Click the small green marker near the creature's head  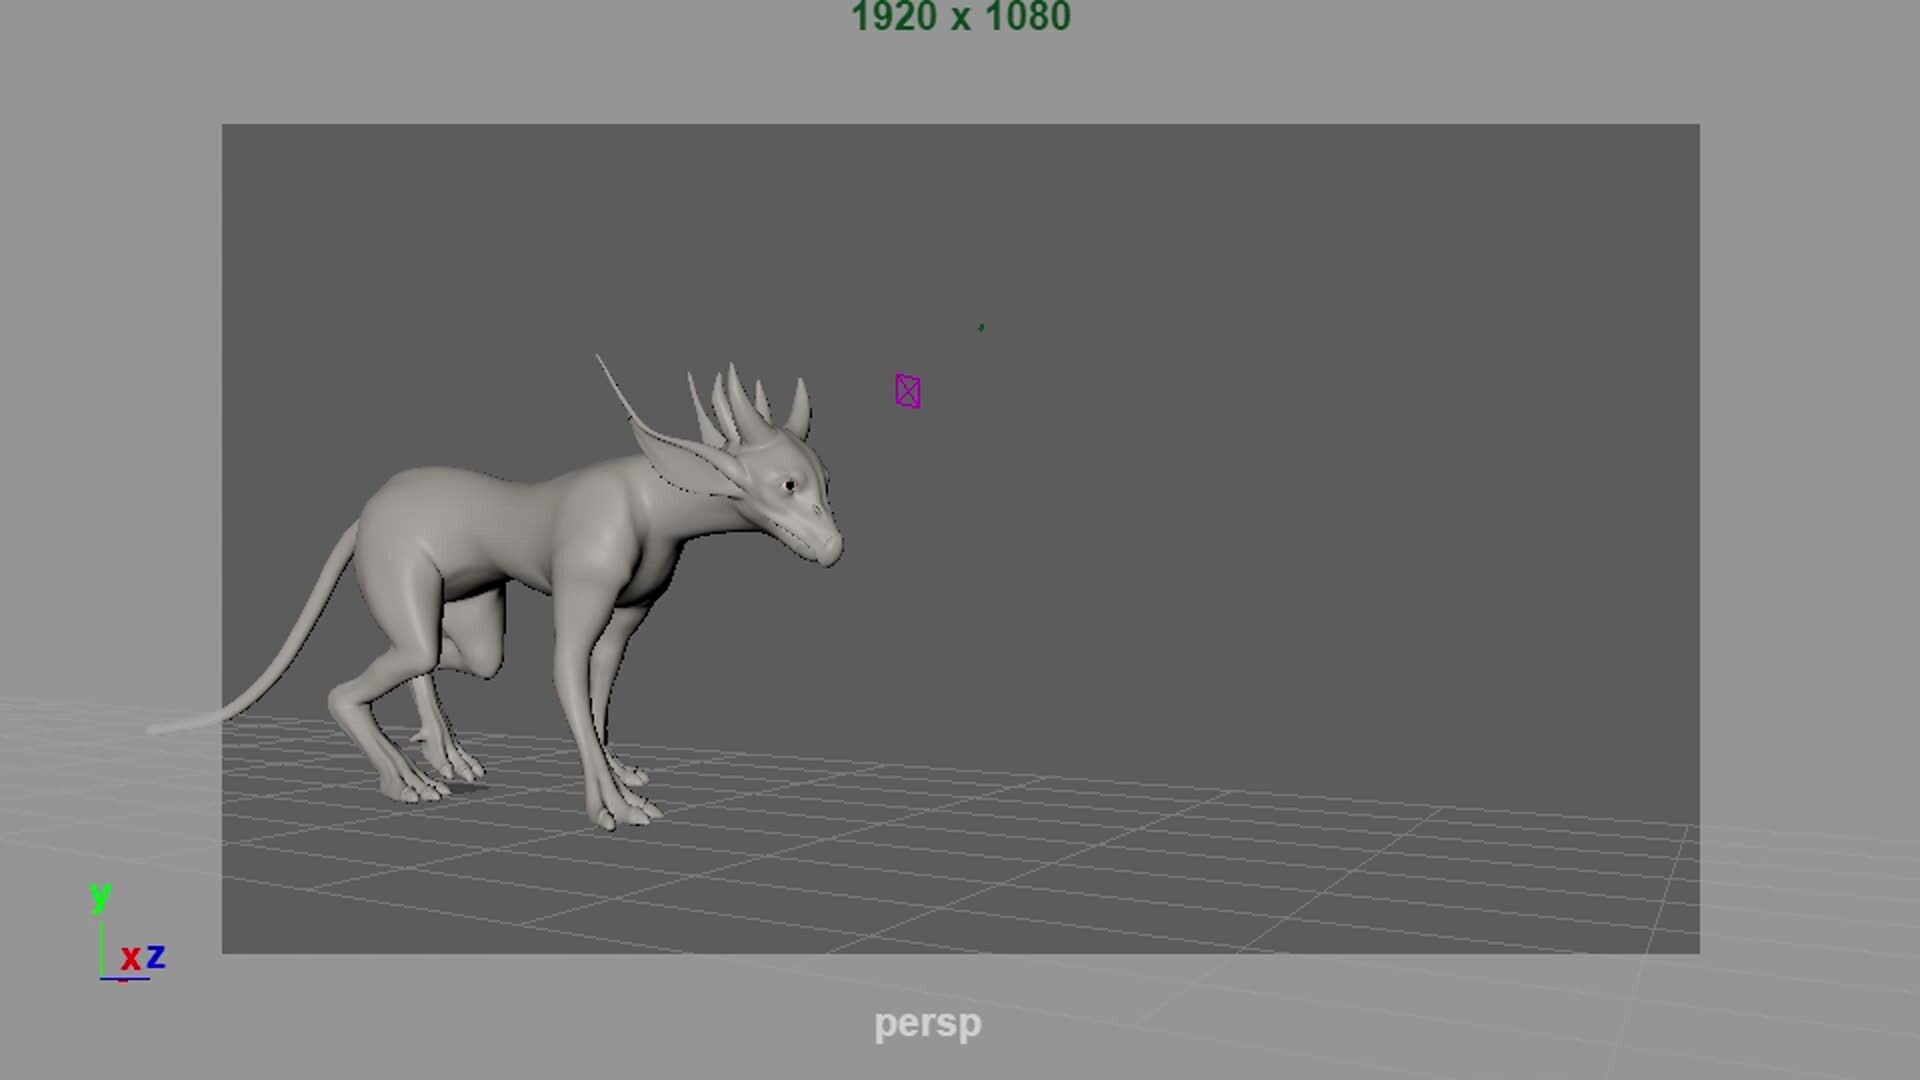pos(980,325)
